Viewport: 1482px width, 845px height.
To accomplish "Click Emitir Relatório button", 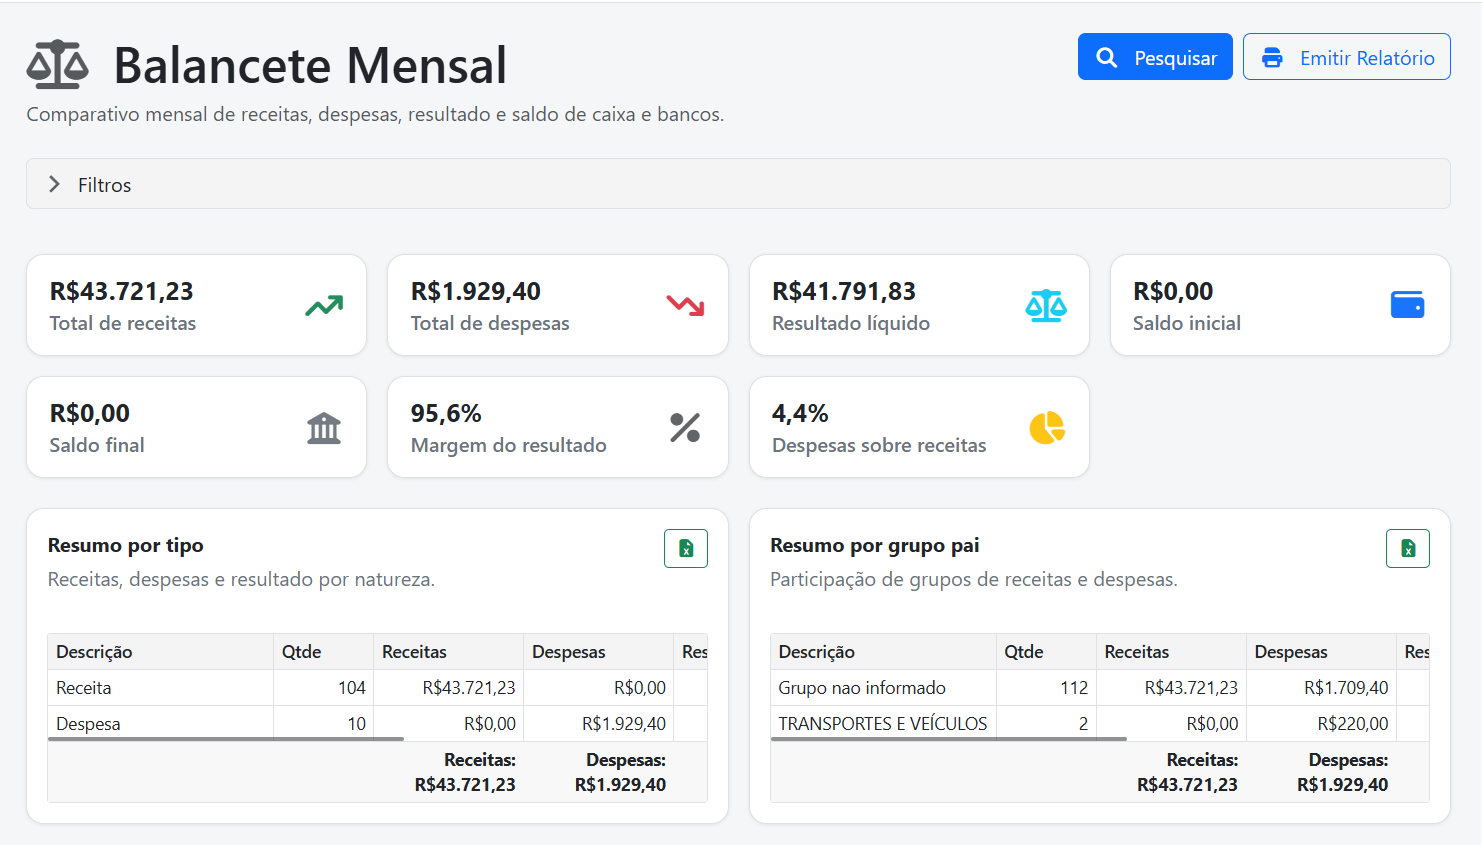I will click(1347, 57).
